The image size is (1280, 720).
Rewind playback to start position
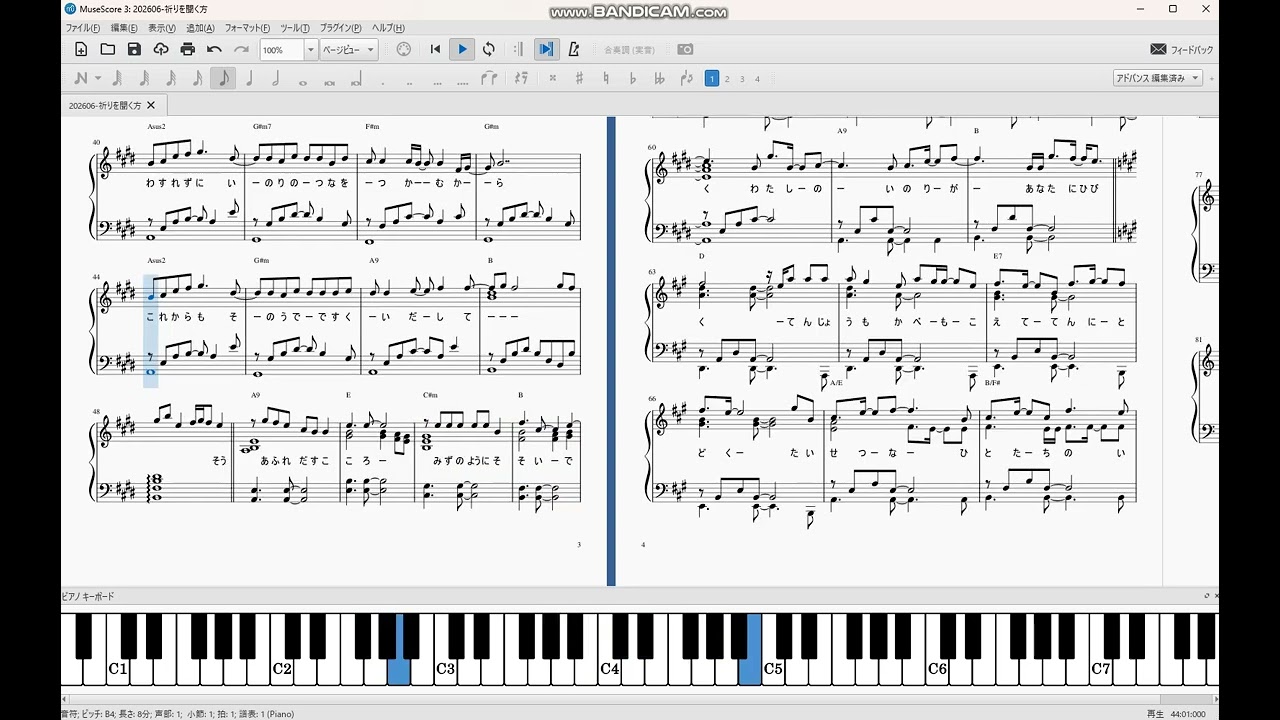435,49
